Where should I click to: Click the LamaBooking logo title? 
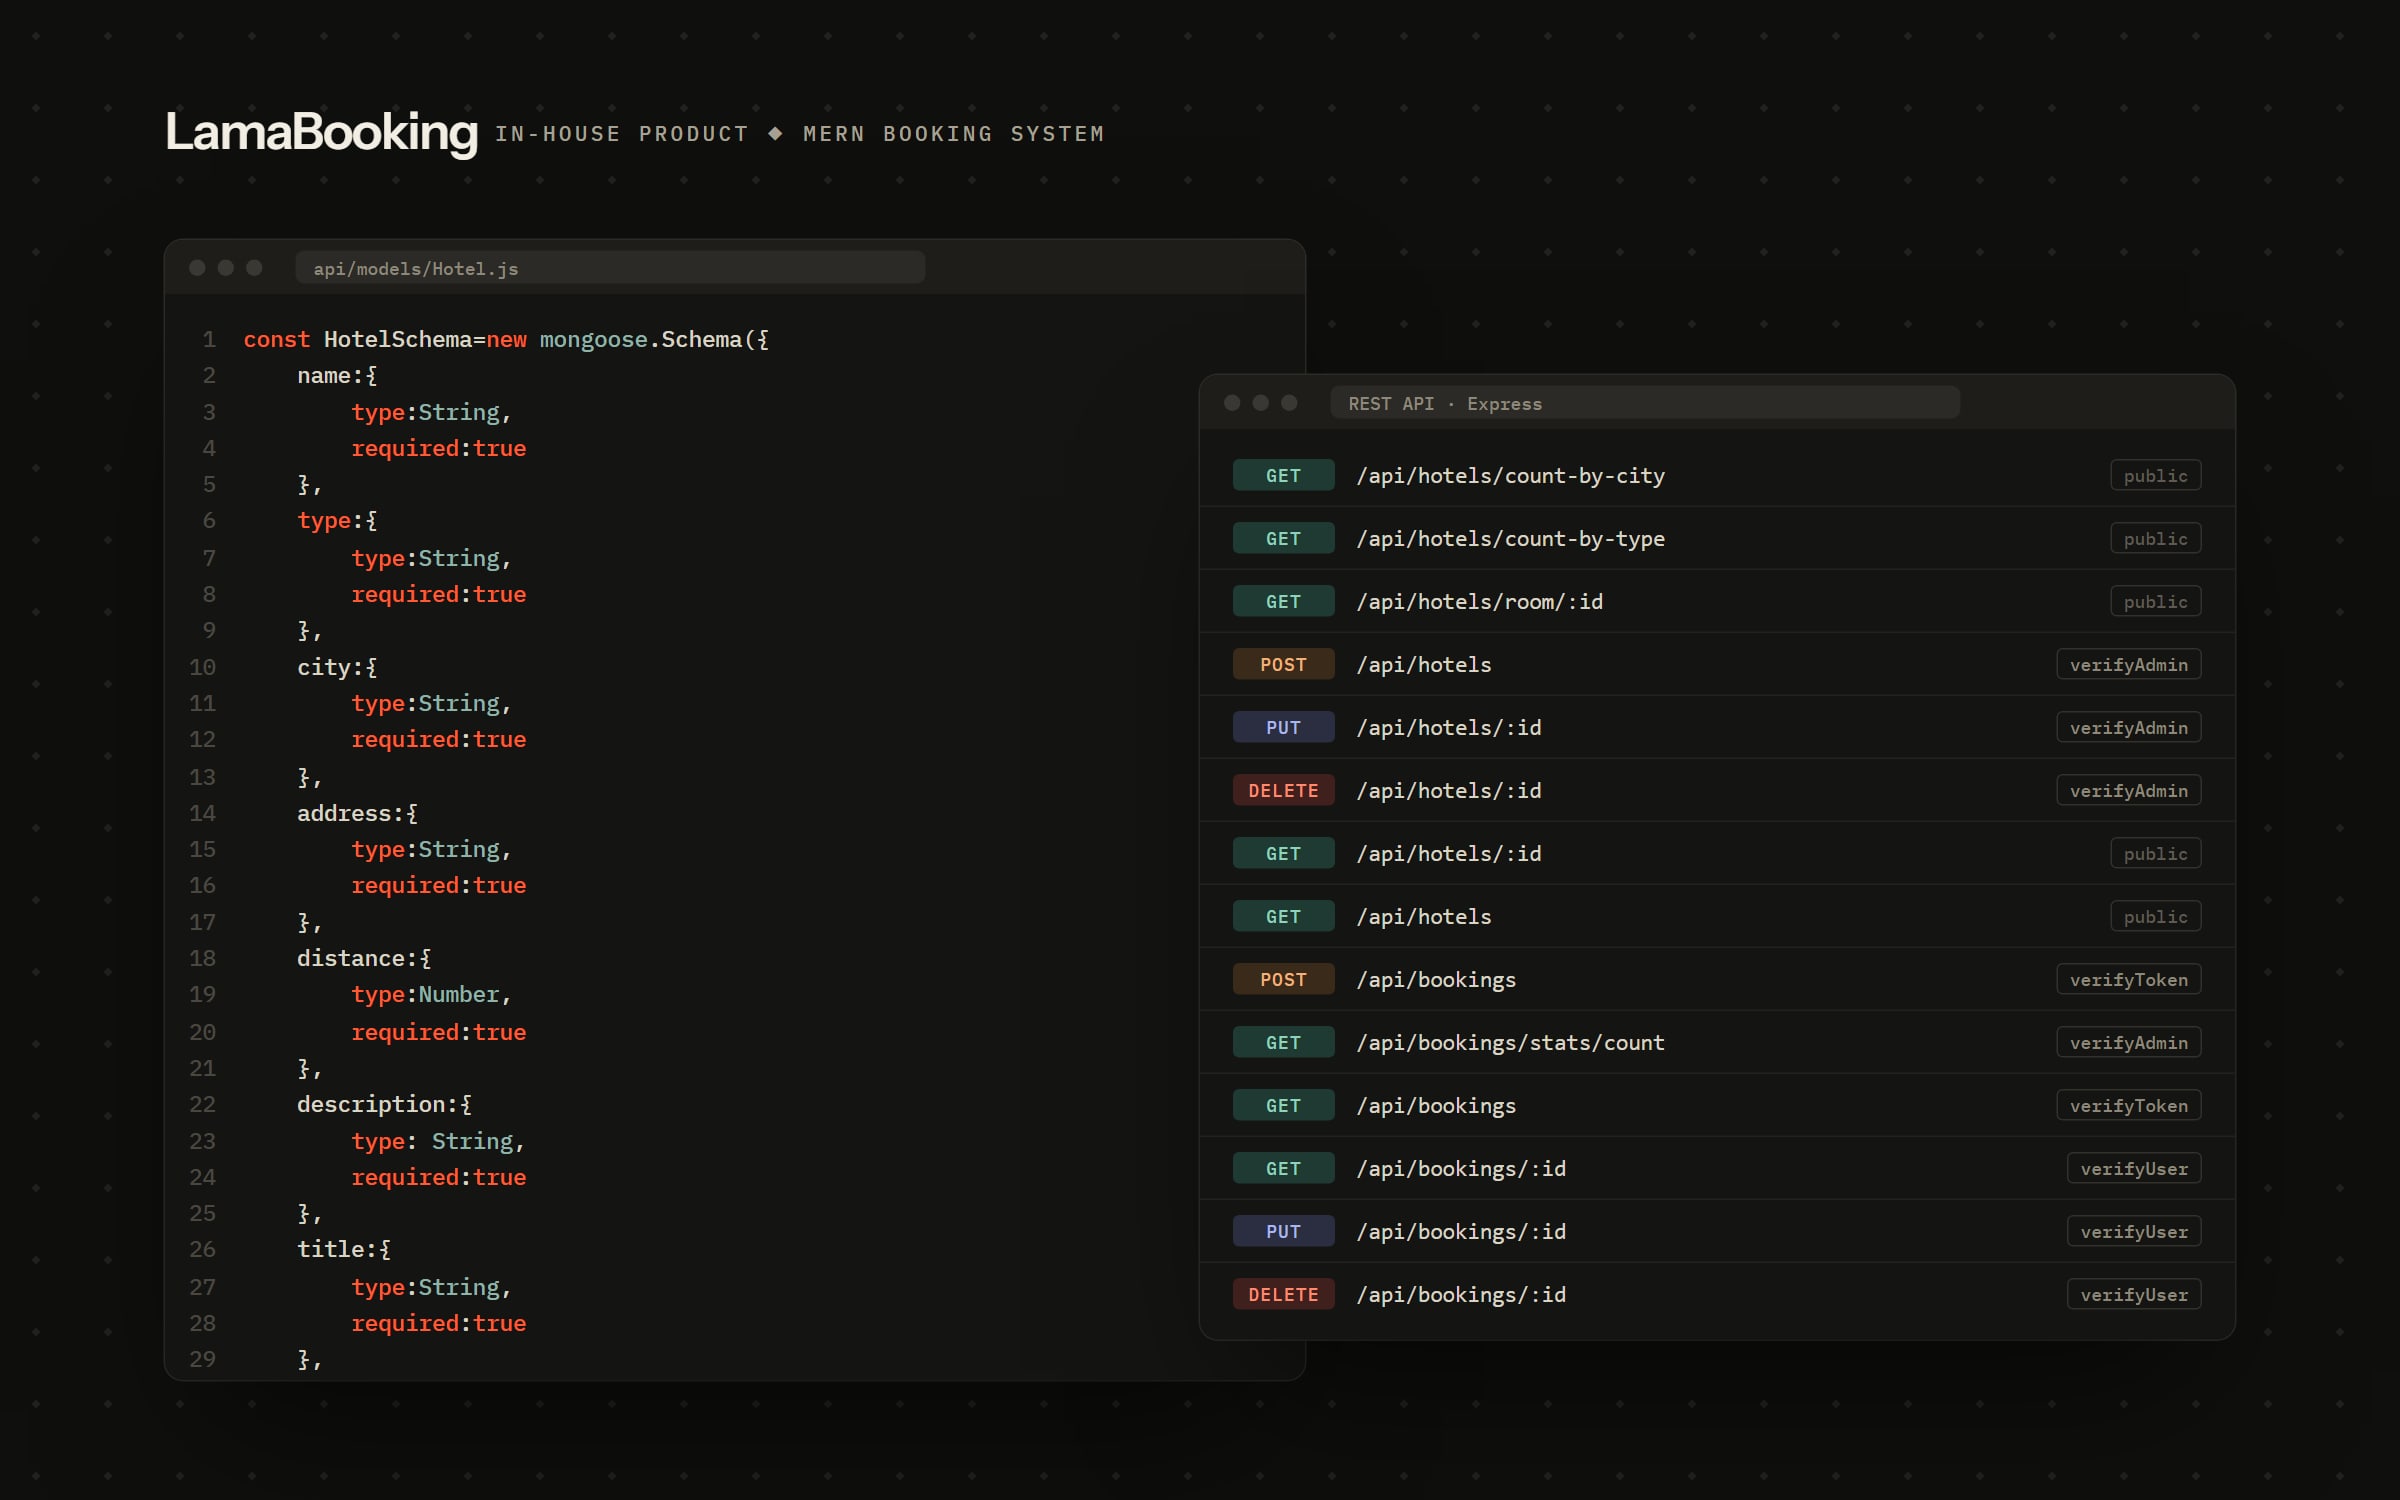pyautogui.click(x=321, y=132)
